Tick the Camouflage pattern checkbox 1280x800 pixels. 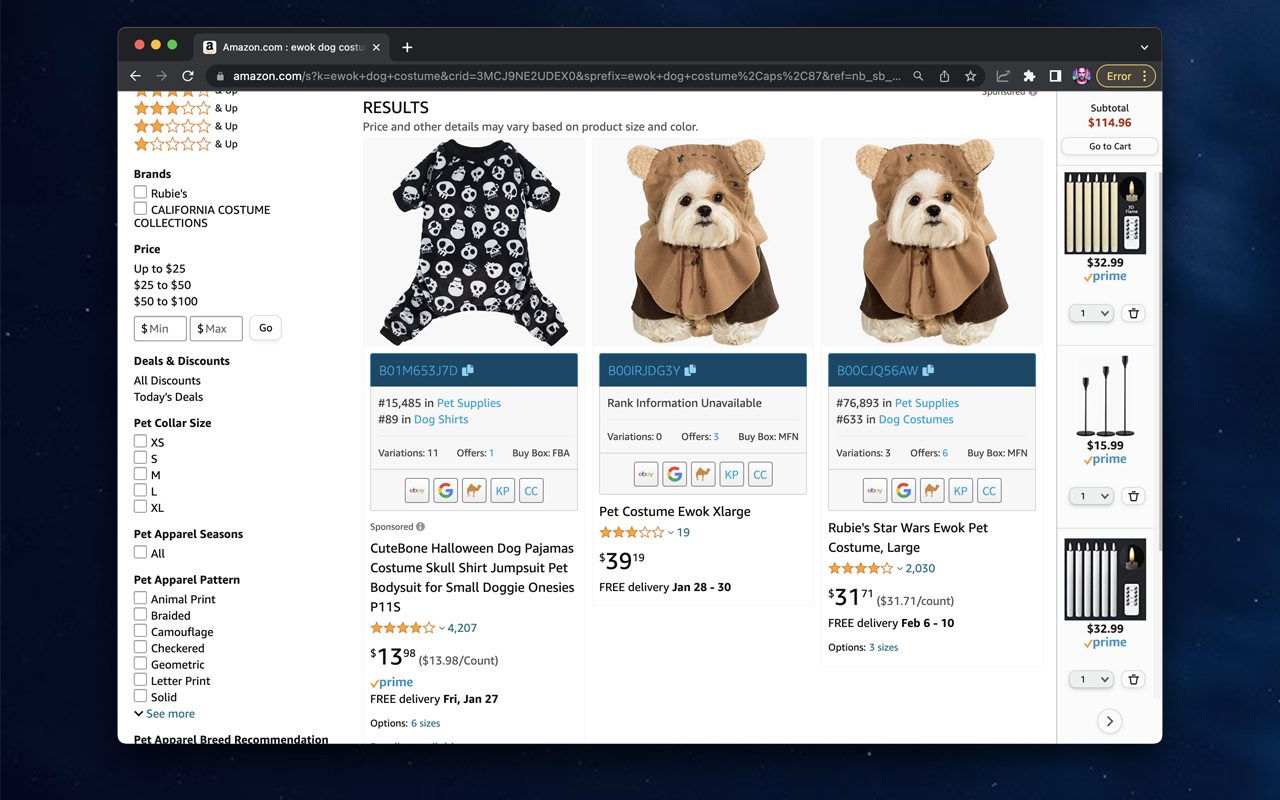pos(141,632)
